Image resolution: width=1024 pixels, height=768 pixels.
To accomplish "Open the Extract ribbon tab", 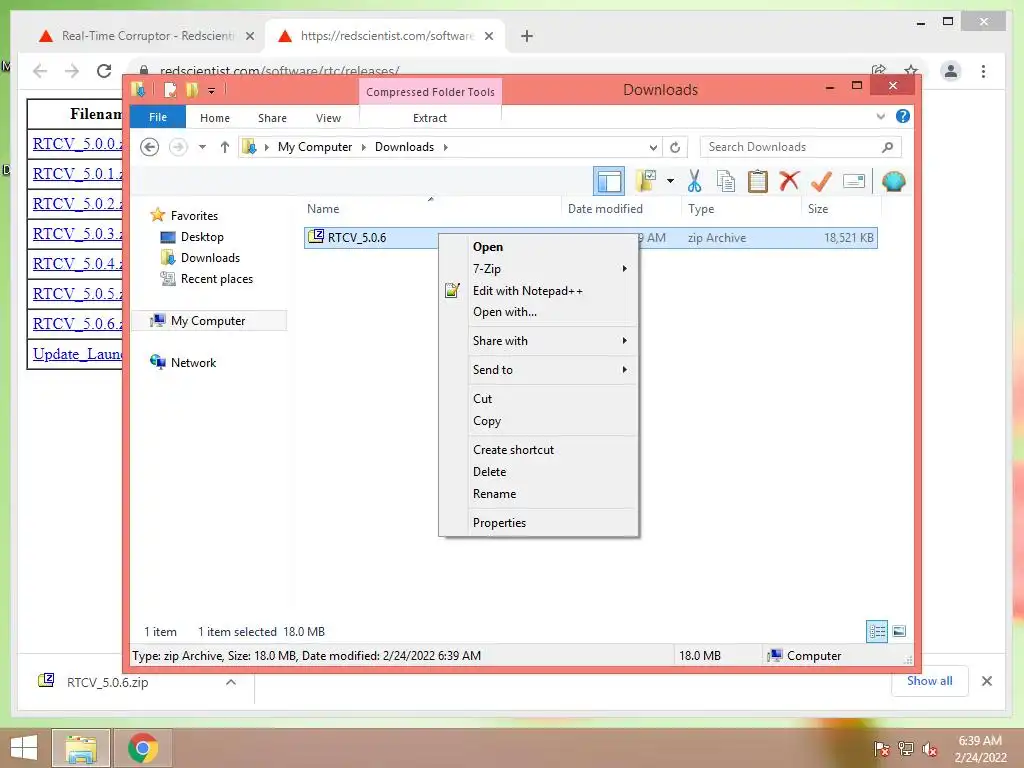I will (430, 118).
